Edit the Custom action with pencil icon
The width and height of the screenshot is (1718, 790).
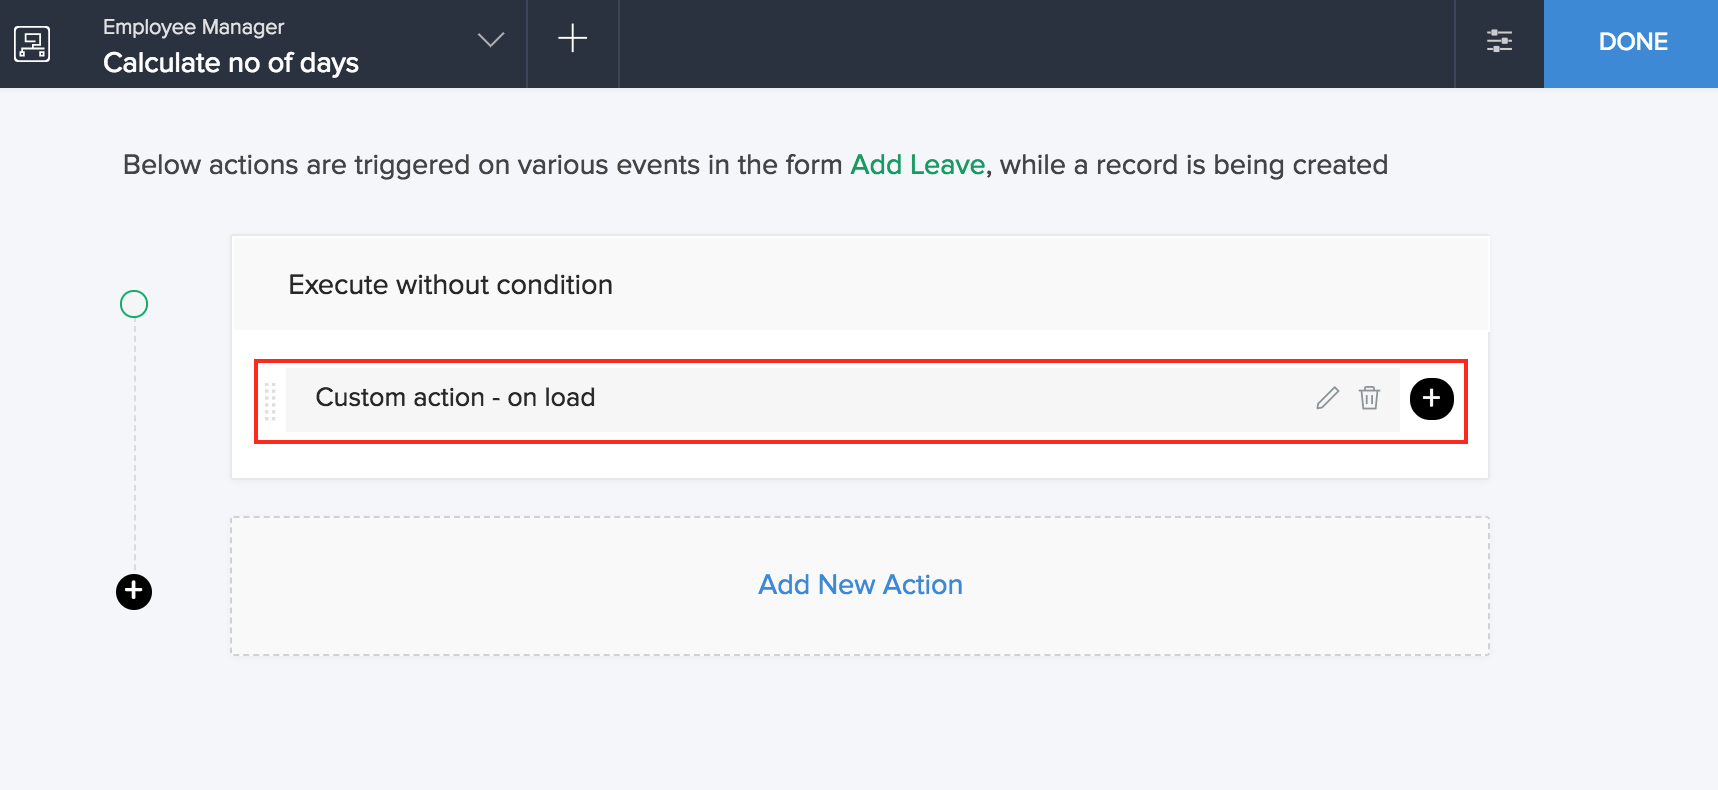pyautogui.click(x=1327, y=398)
